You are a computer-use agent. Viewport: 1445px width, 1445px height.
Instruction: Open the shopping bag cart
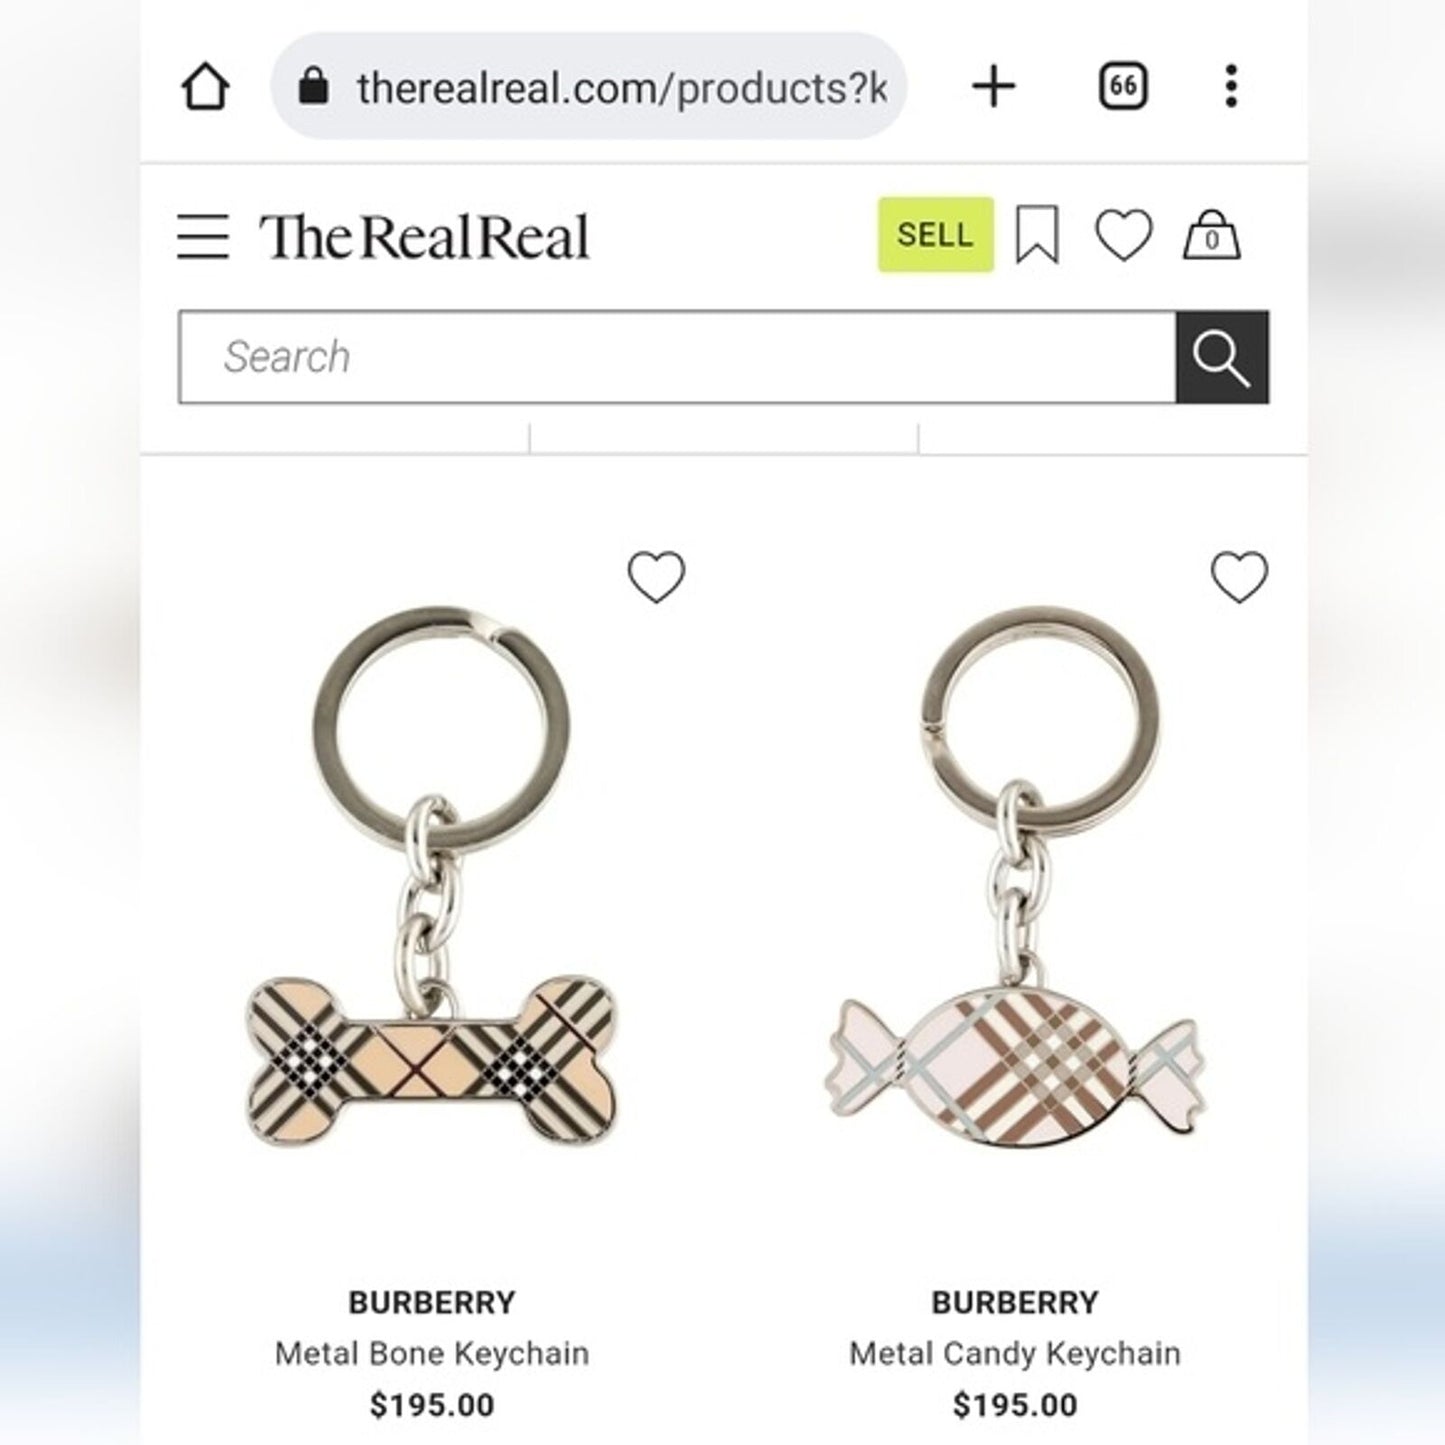pos(1212,236)
